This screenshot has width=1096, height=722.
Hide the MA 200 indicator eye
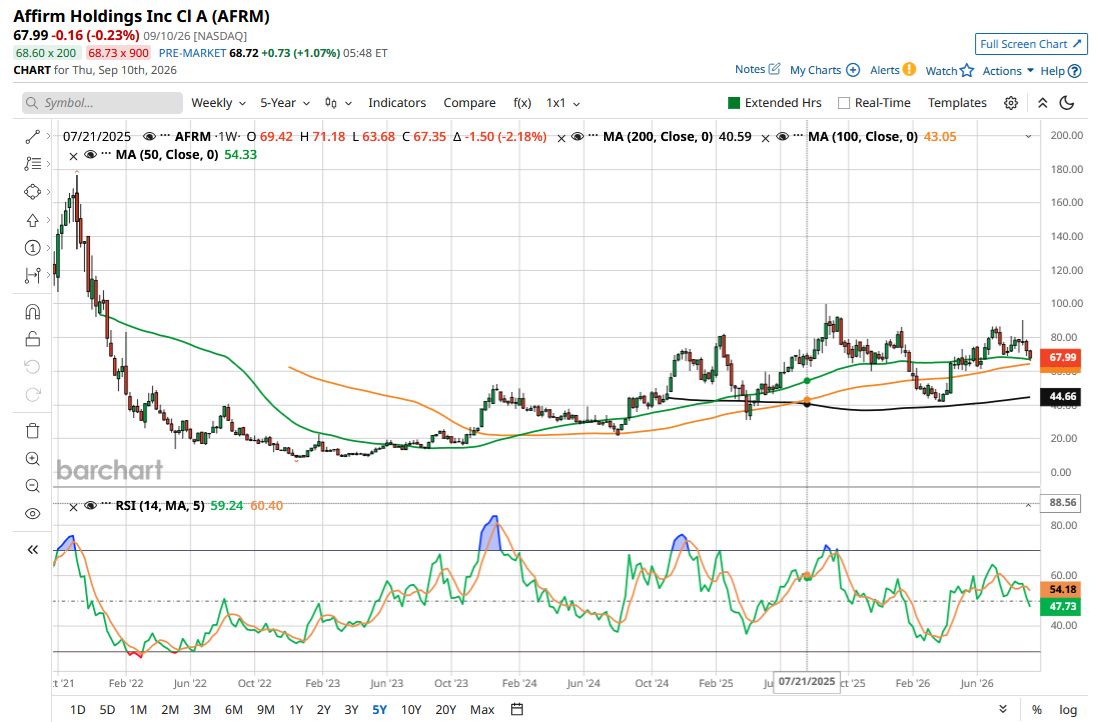point(577,137)
